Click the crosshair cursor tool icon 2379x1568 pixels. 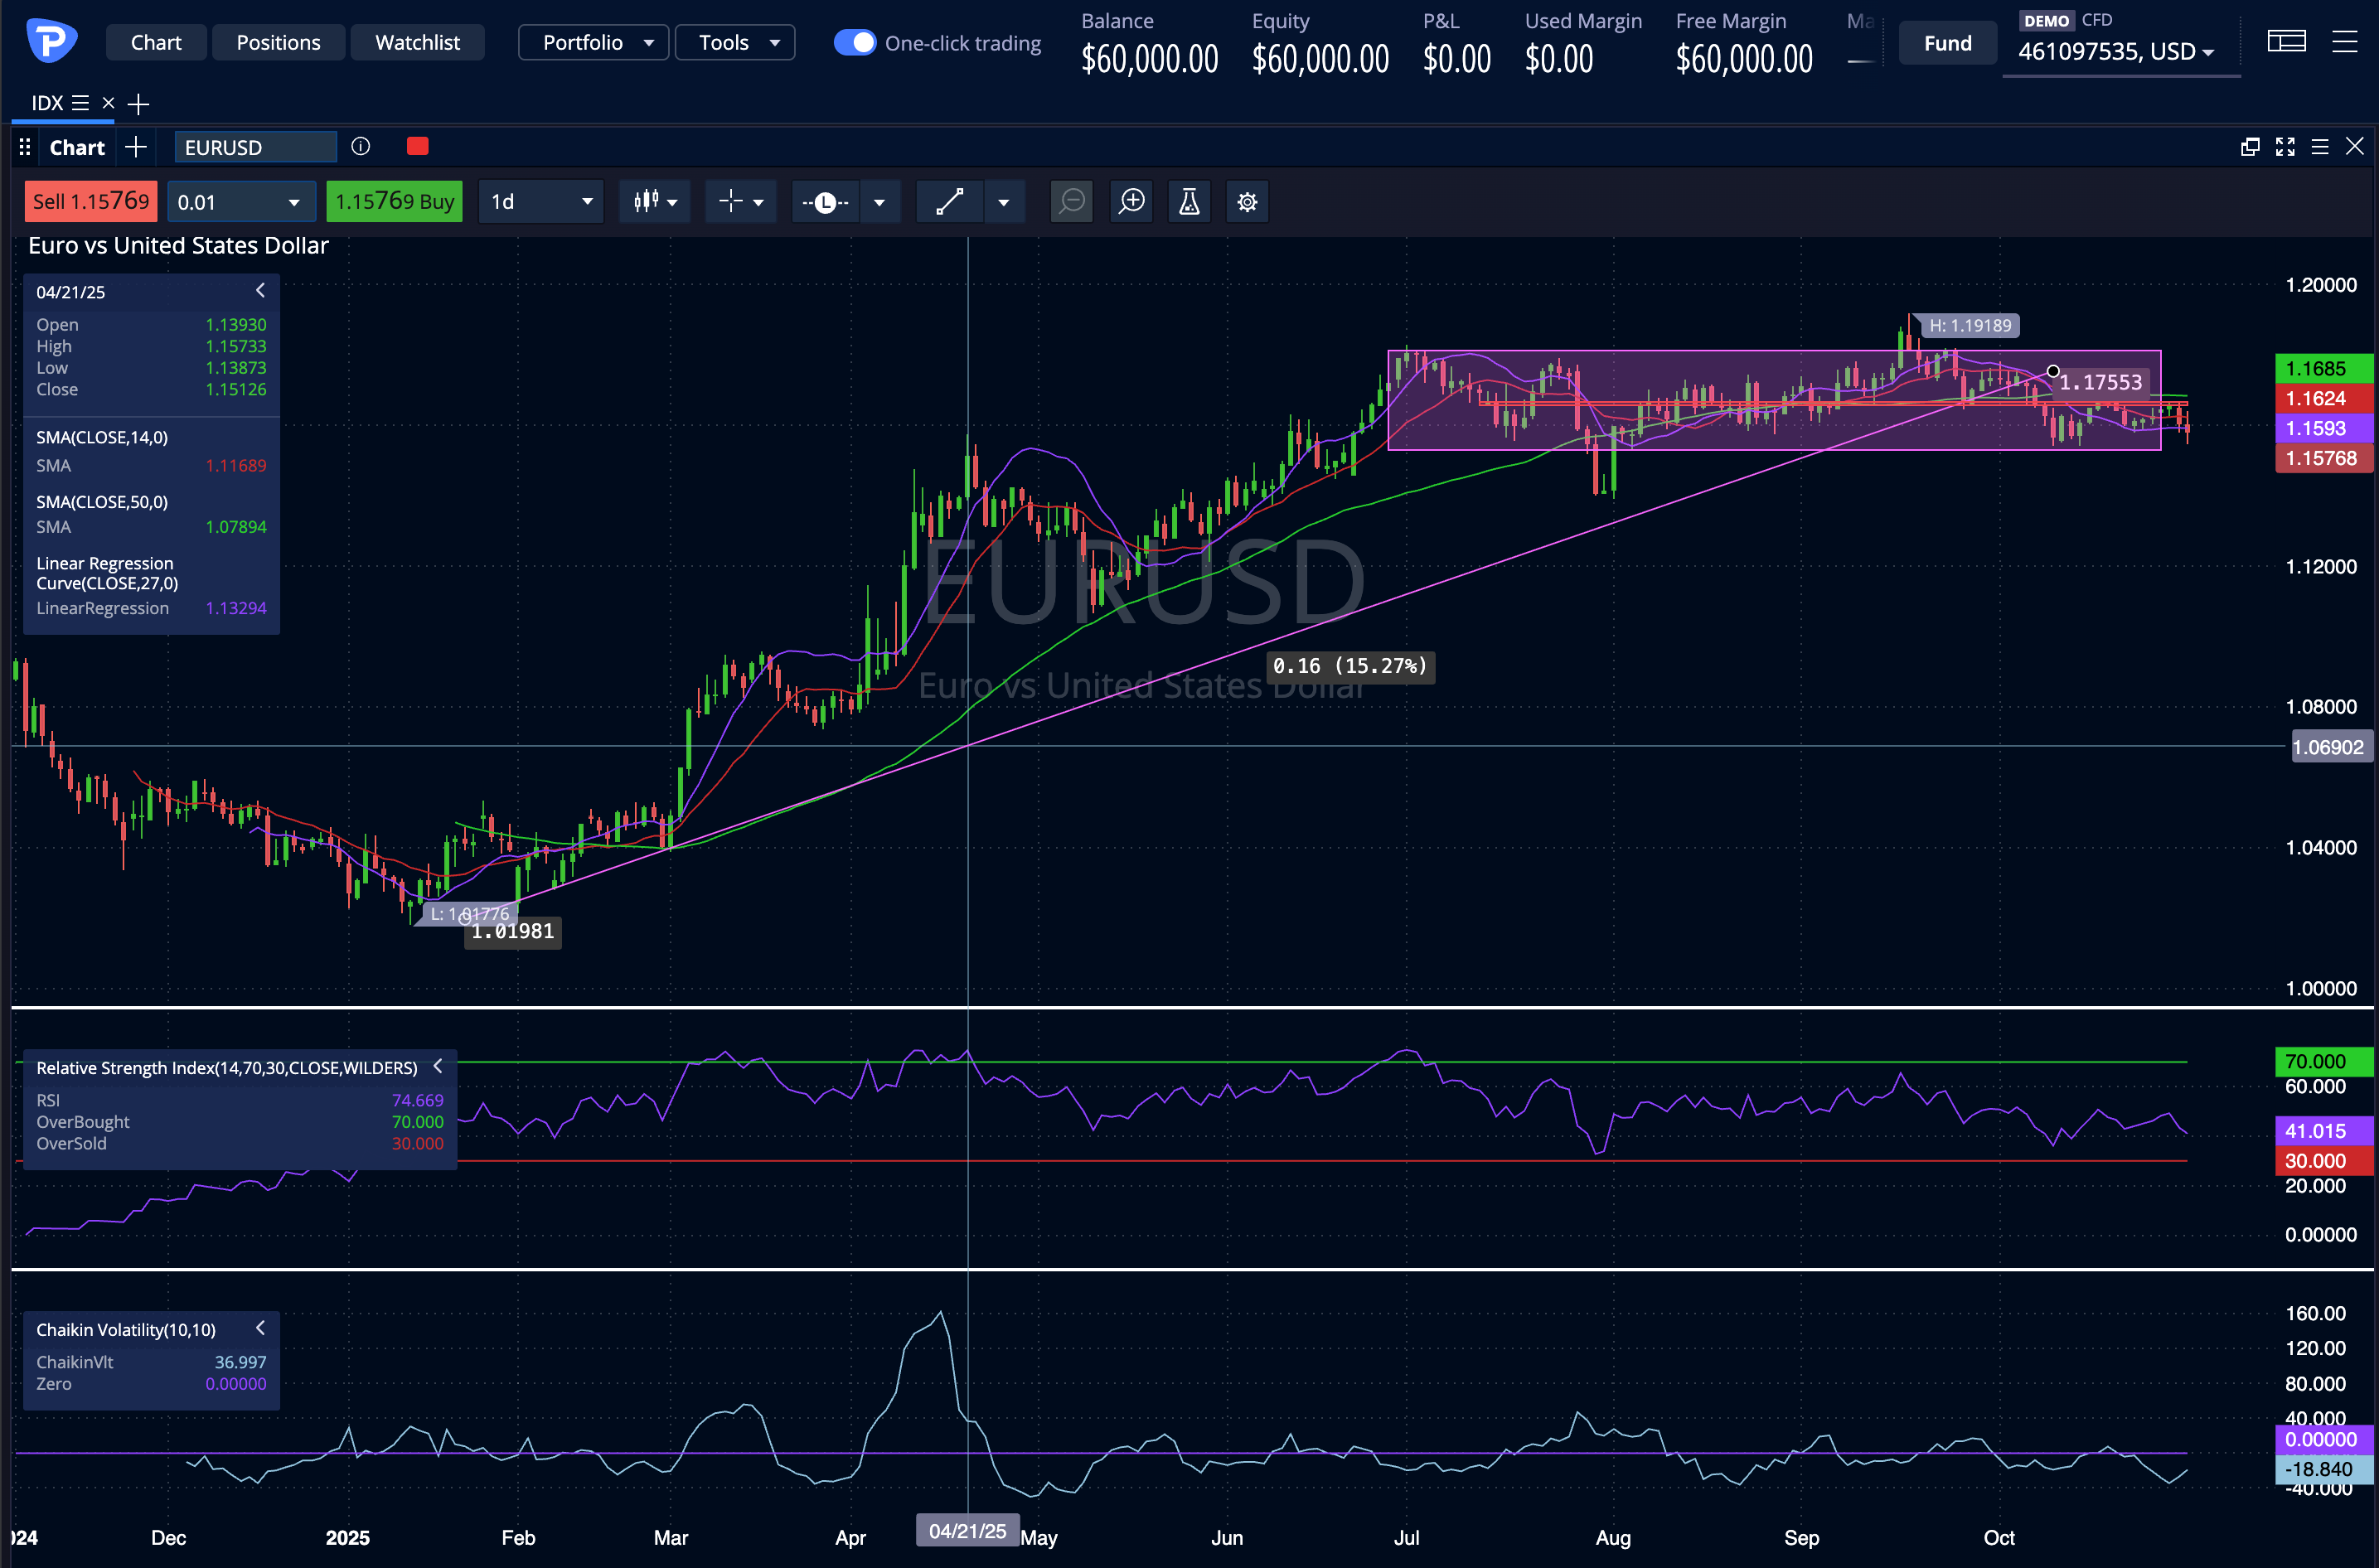click(731, 202)
